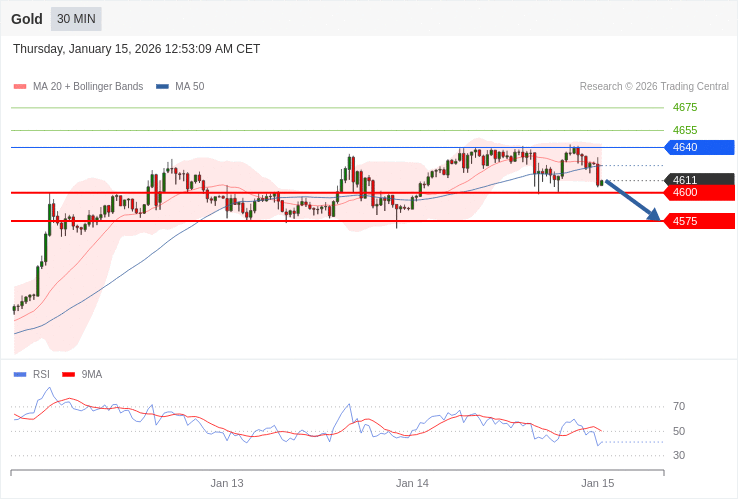Click the 30 MIN timeframe badge
Viewport: 738px width, 500px height.
point(76,19)
